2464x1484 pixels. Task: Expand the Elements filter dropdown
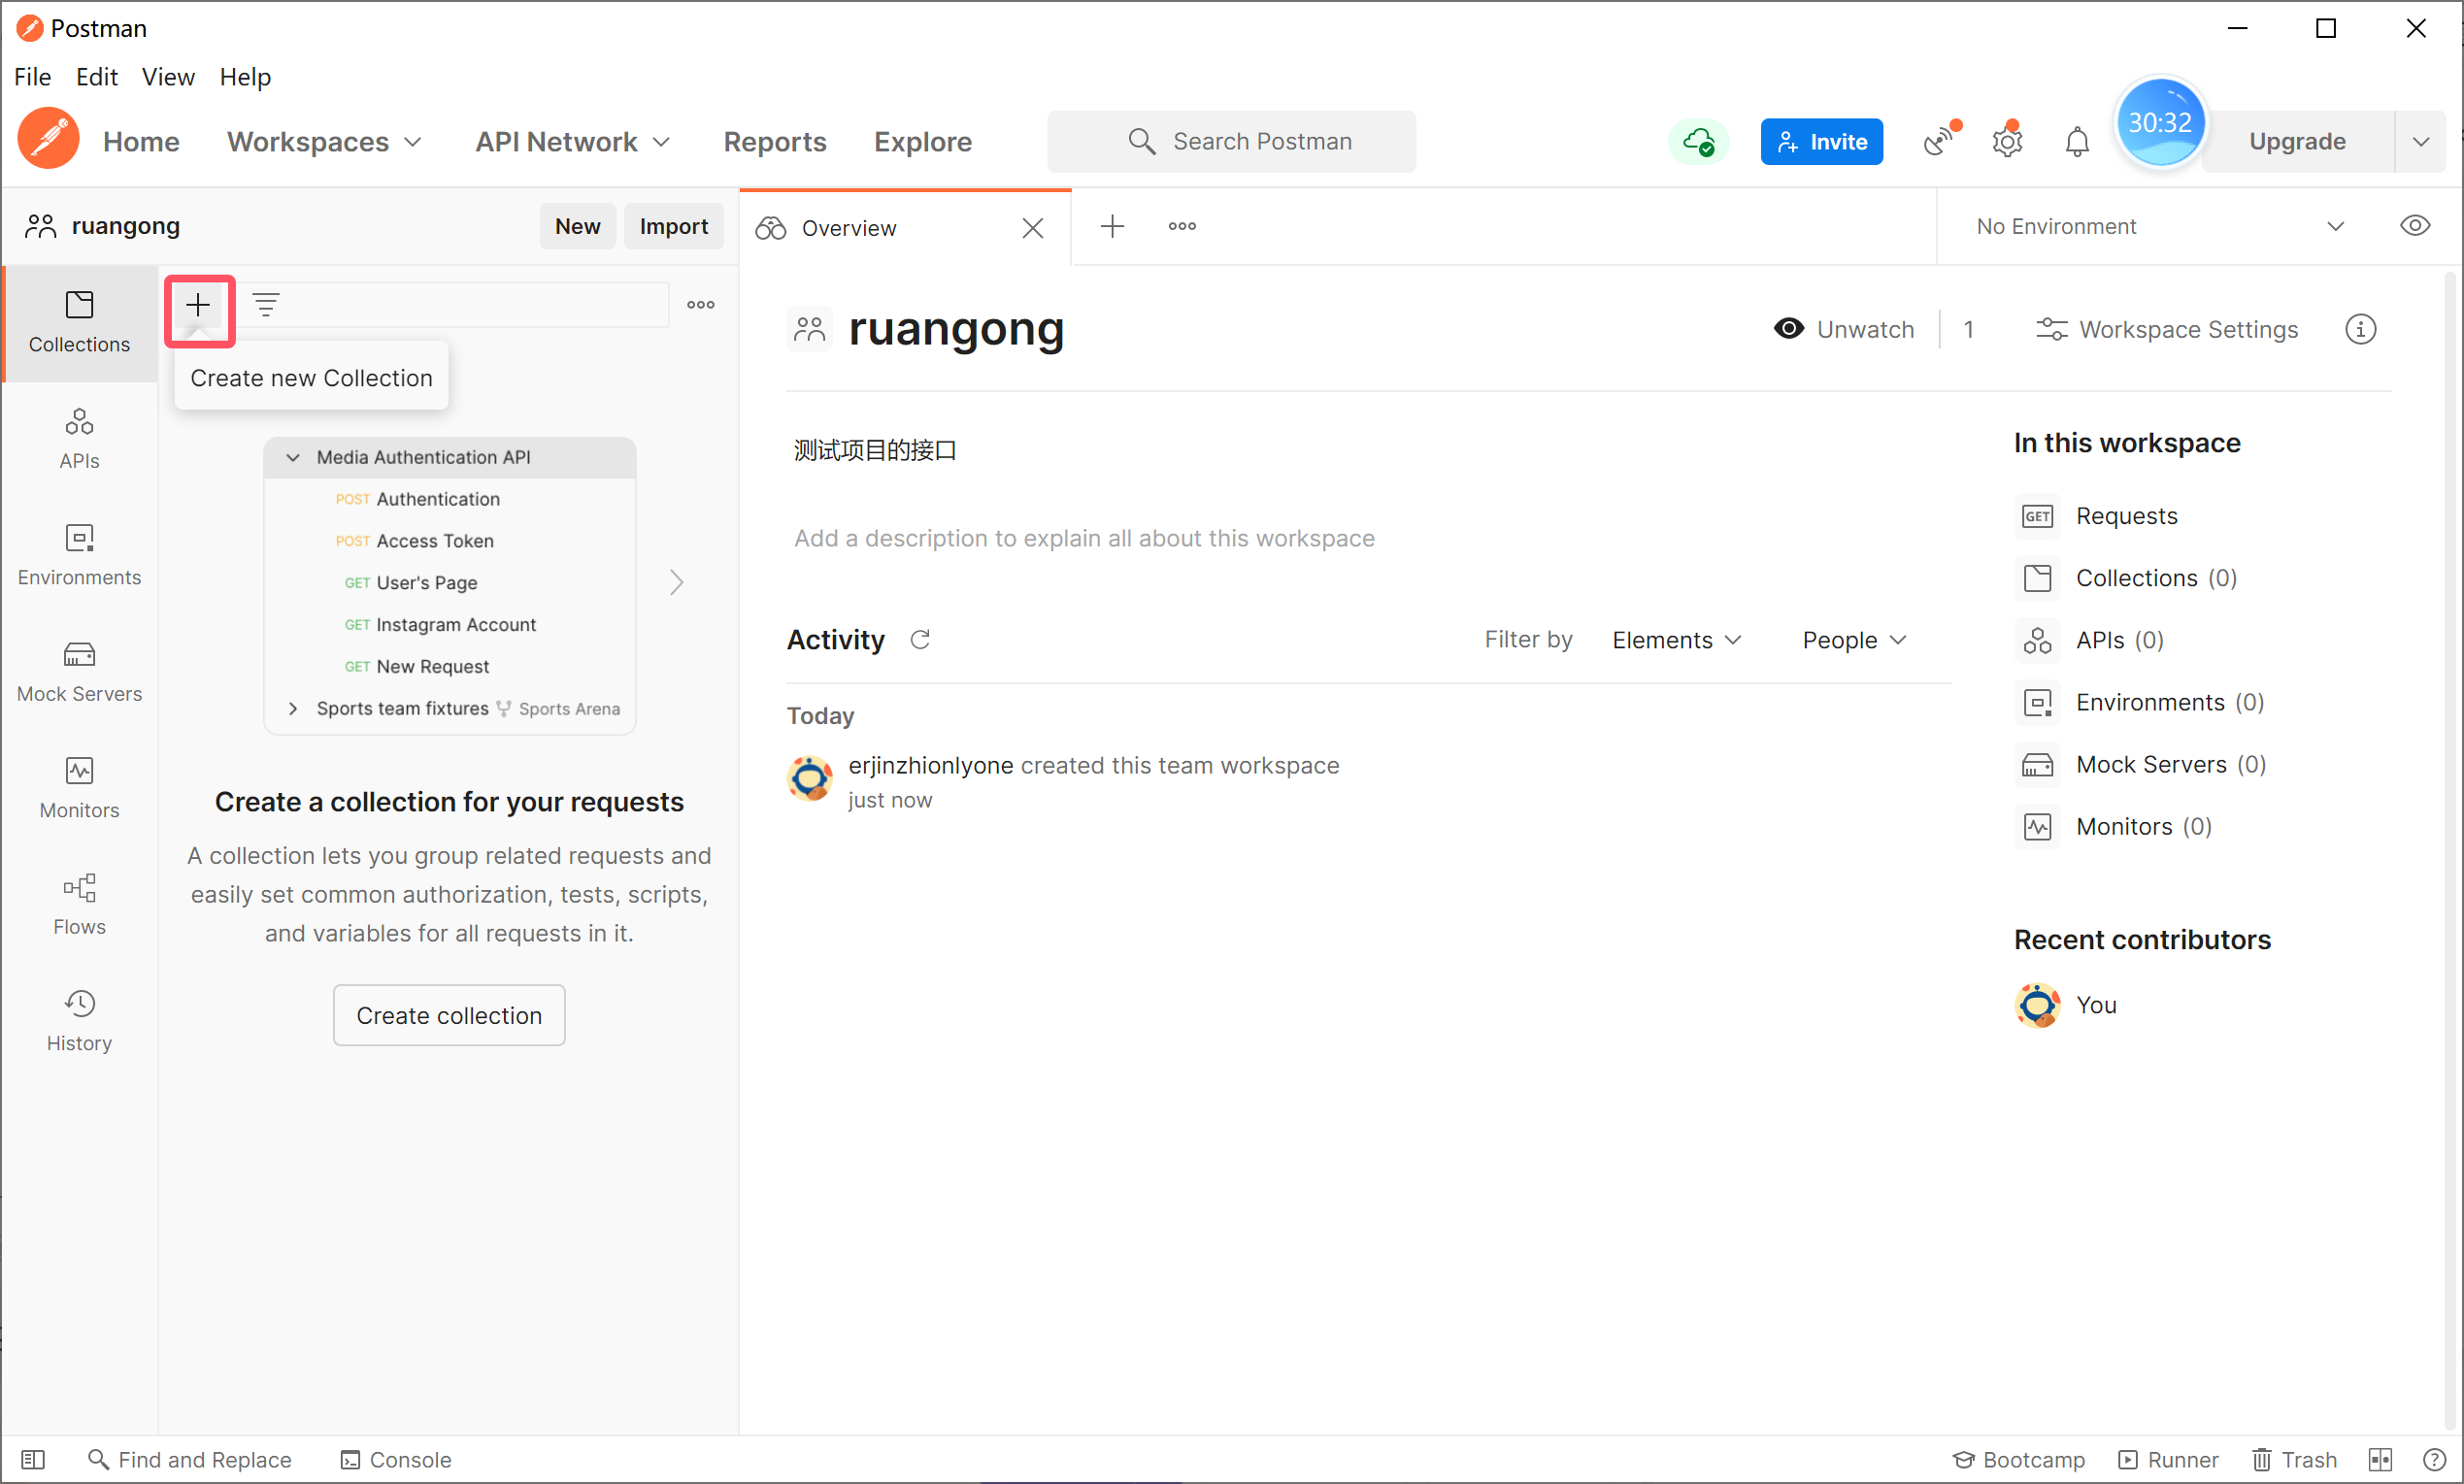[1676, 640]
